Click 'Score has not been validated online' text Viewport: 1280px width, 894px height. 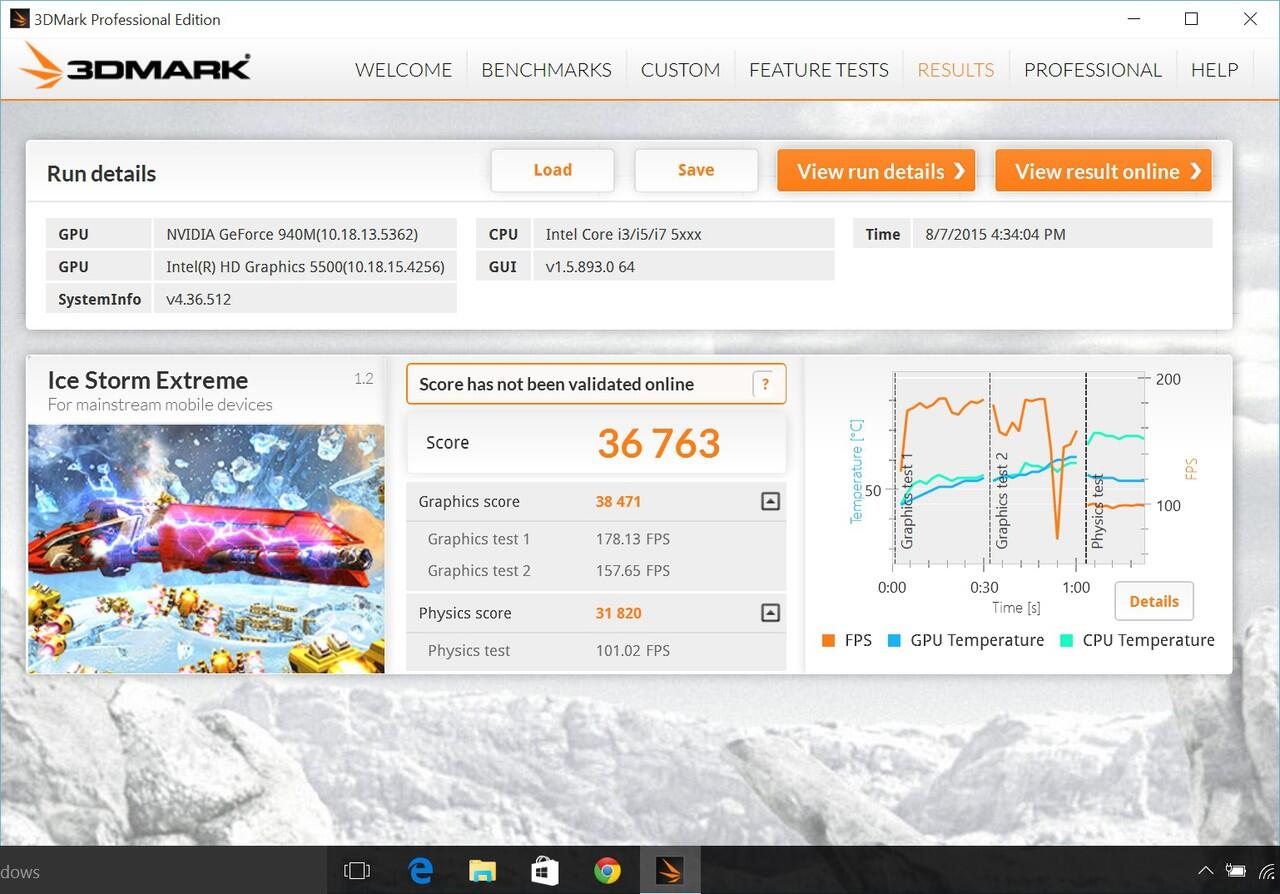pos(556,384)
